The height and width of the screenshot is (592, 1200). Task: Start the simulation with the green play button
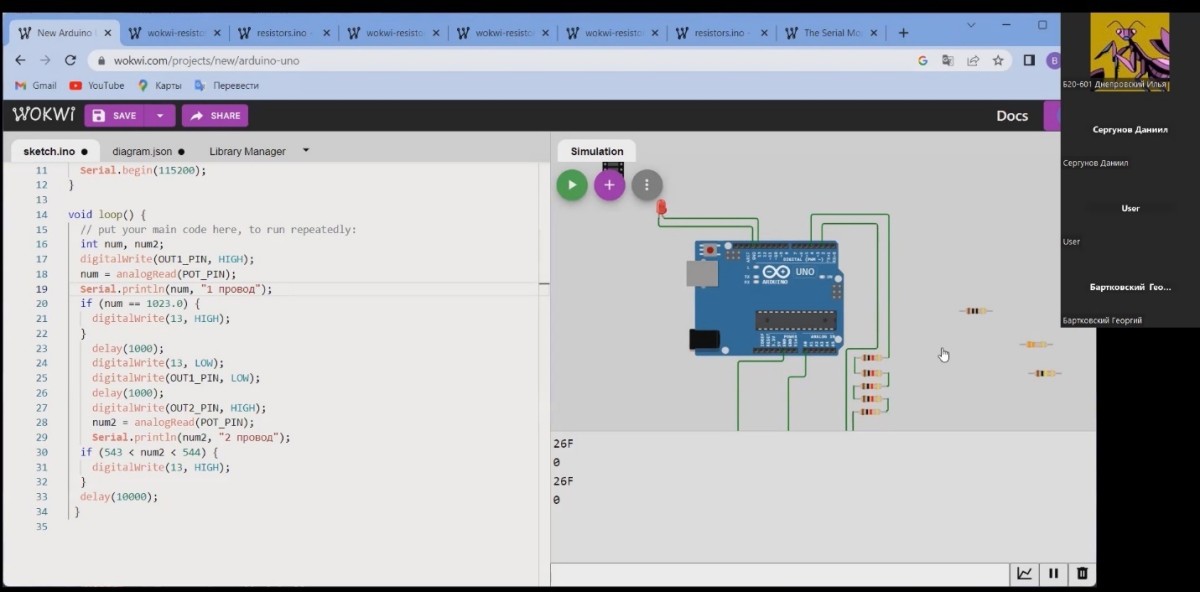point(572,185)
